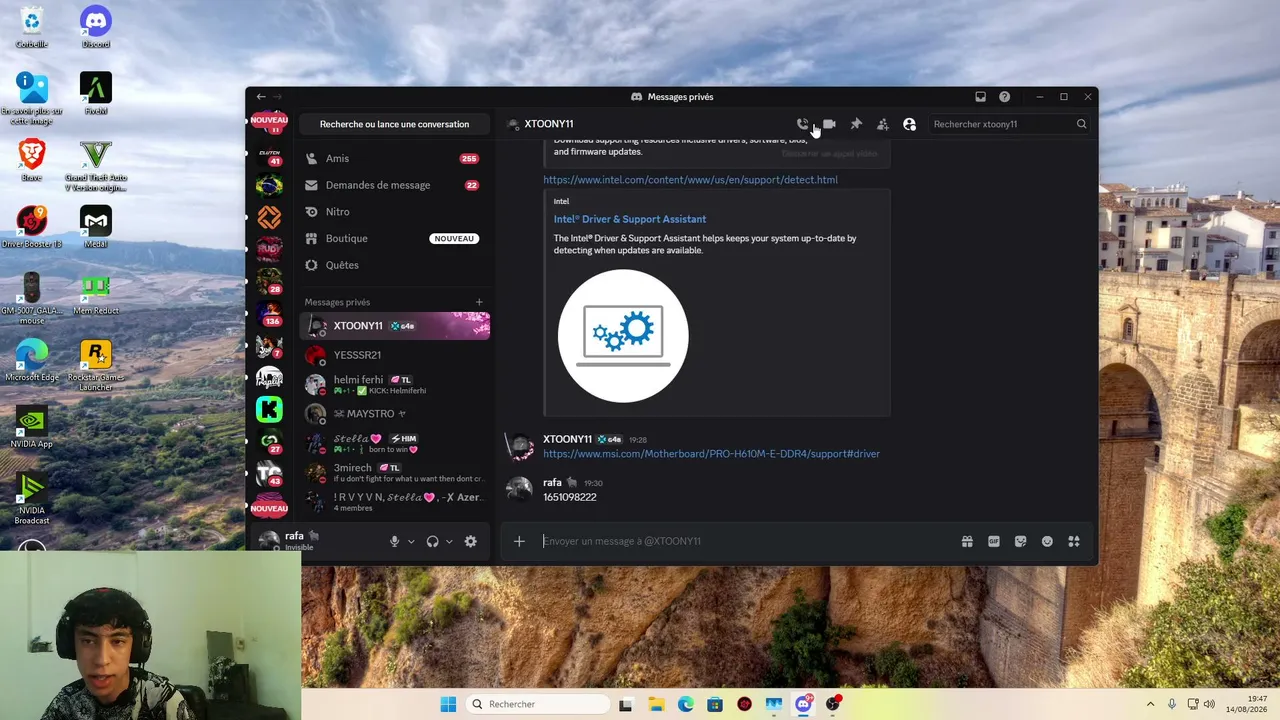Select the XTOONY11 conversation in the list
The image size is (1280, 720).
tap(394, 326)
